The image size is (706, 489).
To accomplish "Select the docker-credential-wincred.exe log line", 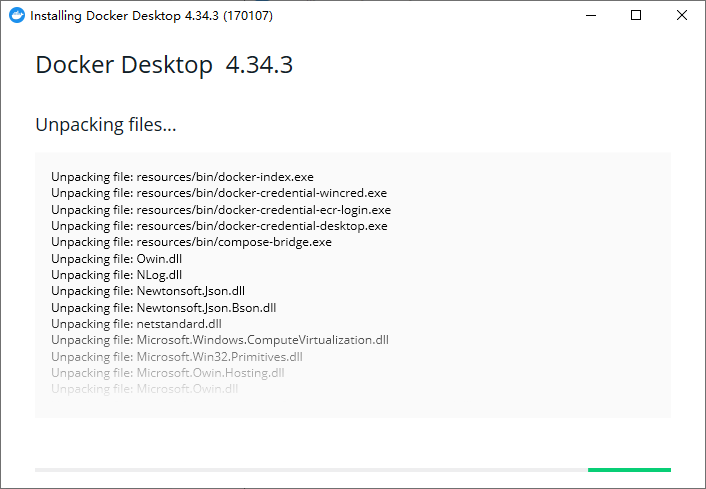I will pos(219,193).
